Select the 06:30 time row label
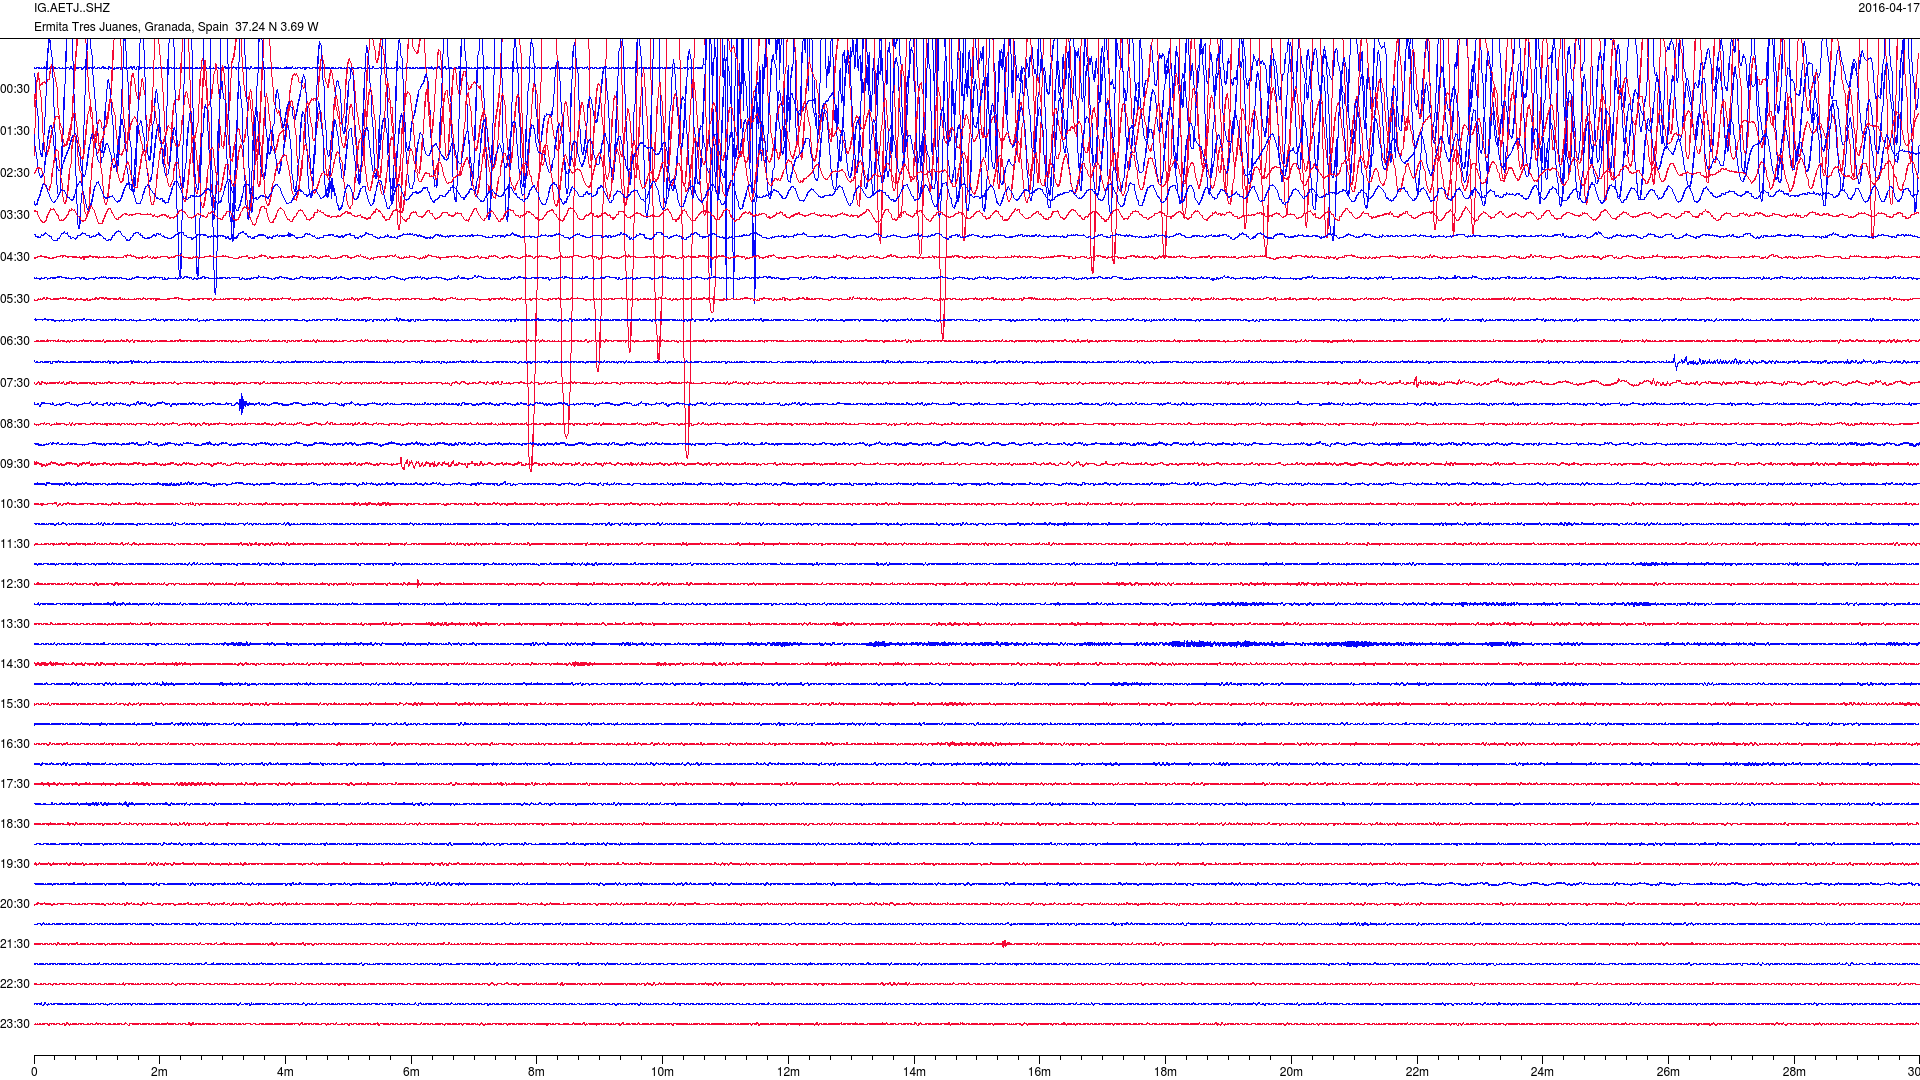Screen dimensions: 1920x1080 (15, 341)
